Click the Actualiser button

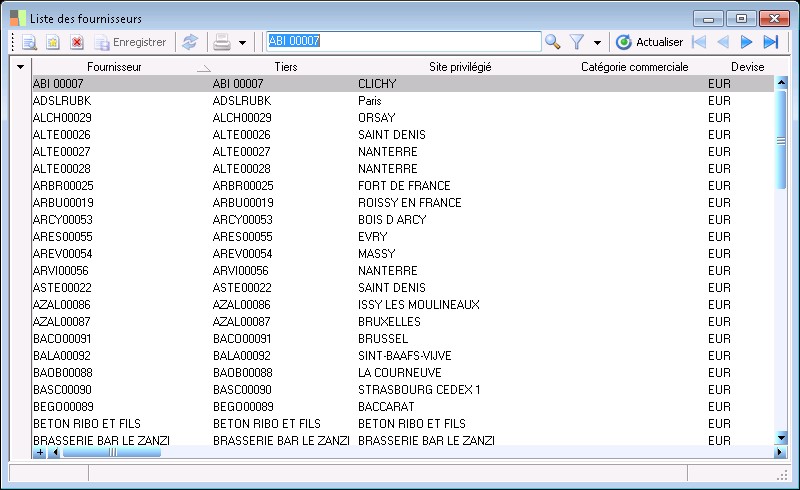(649, 42)
